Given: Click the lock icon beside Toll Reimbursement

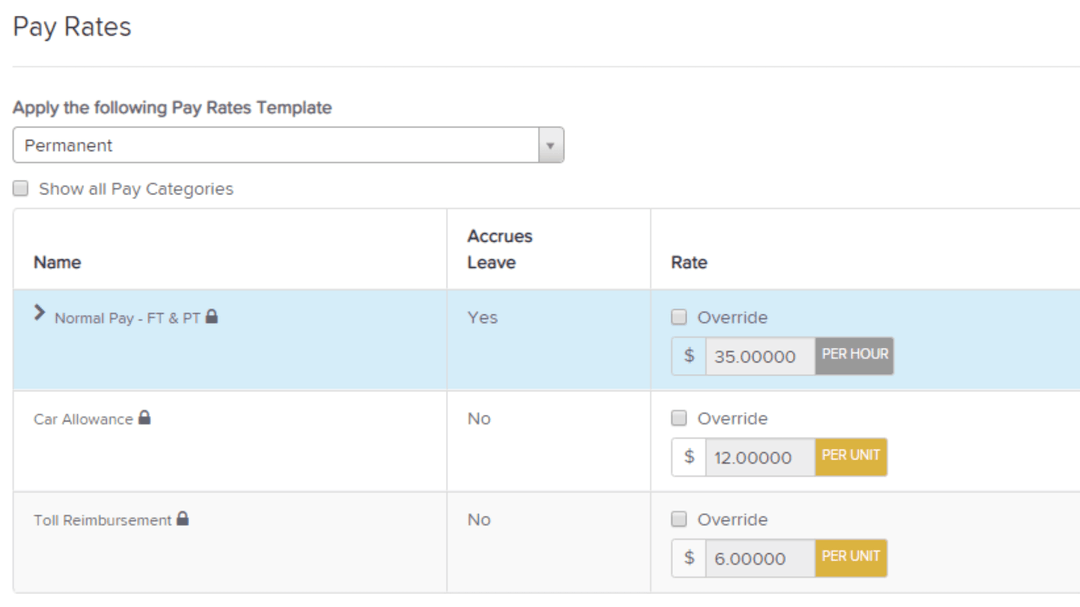Looking at the screenshot, I should [183, 519].
